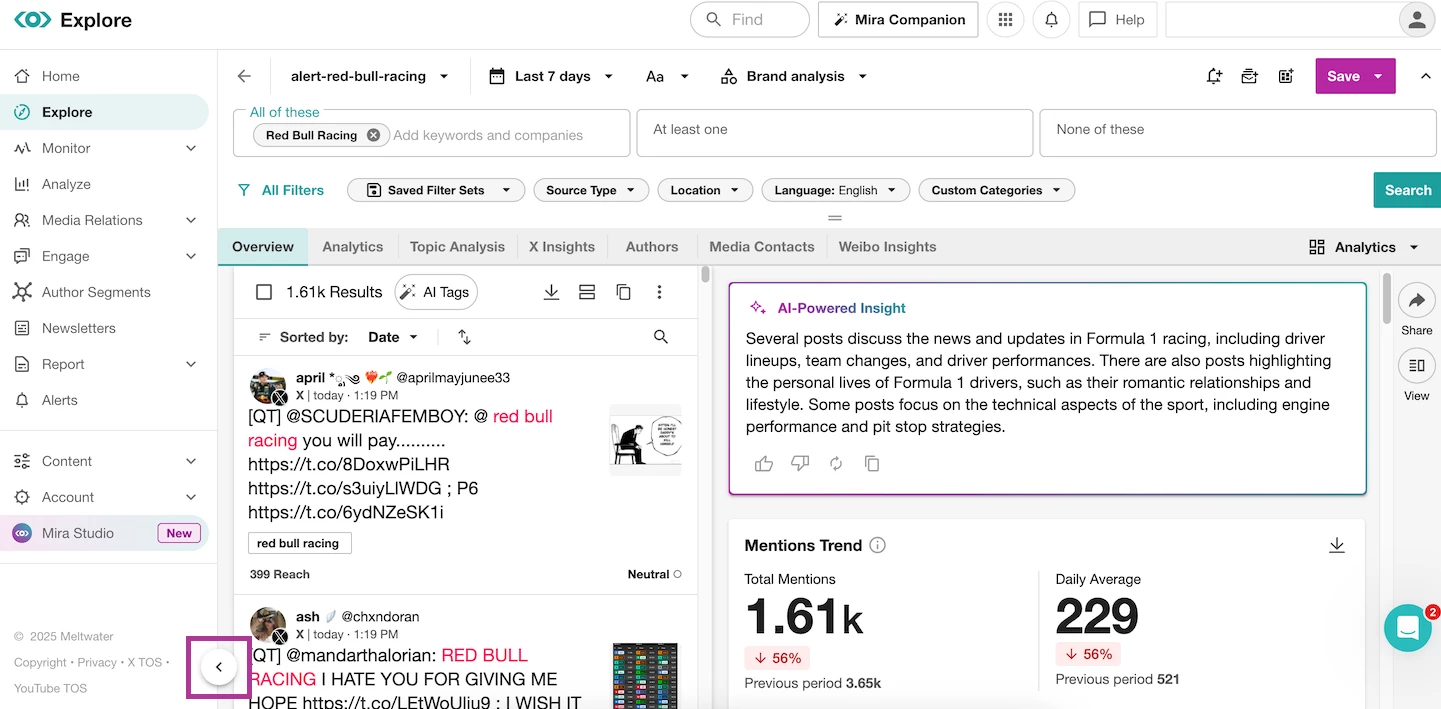Image resolution: width=1441 pixels, height=709 pixels.
Task: Switch results list layout view
Action: pos(587,292)
